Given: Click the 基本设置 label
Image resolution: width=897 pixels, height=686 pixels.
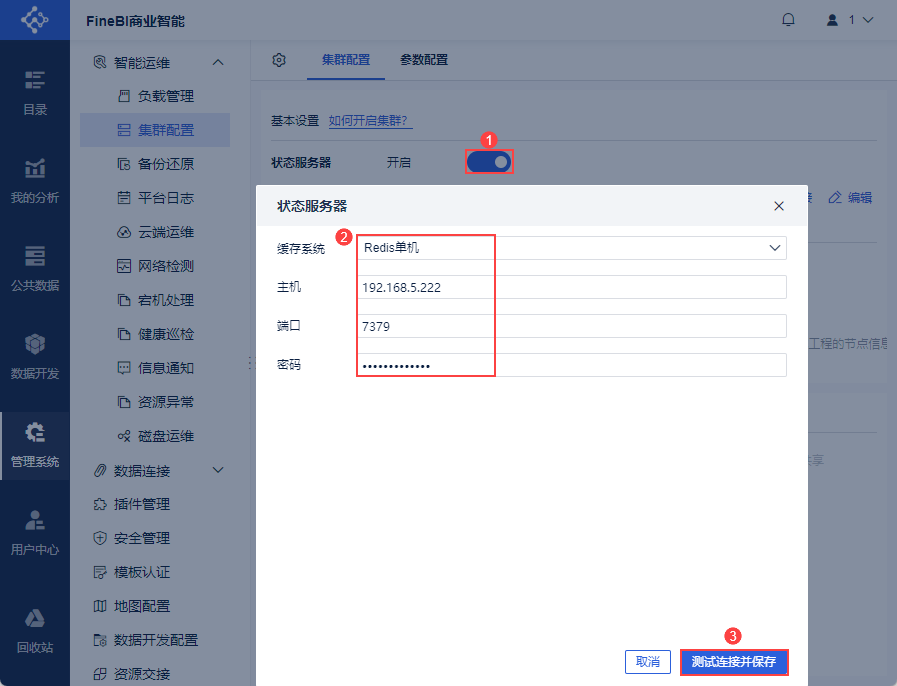Looking at the screenshot, I should 295,121.
